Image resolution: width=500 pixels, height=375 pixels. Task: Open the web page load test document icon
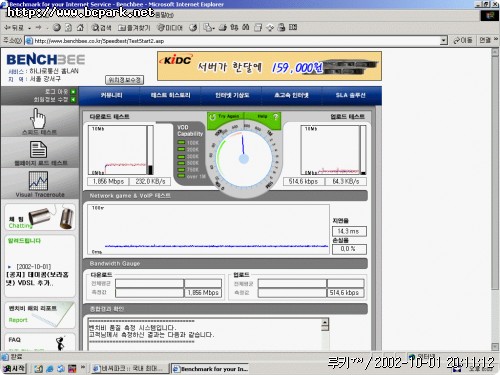(38, 149)
